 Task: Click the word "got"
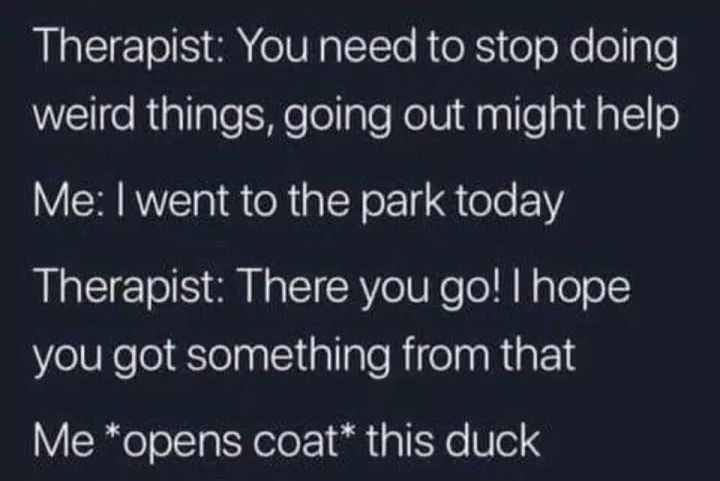coord(147,356)
